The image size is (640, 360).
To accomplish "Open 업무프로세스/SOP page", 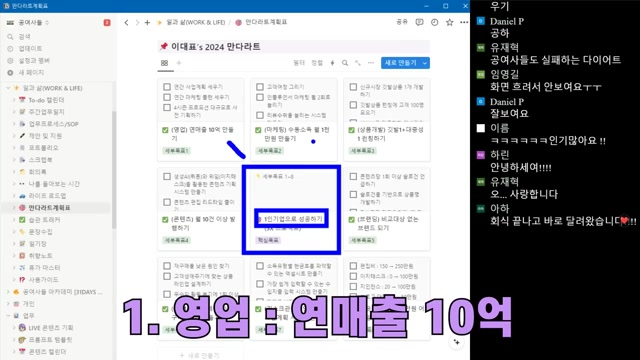I will (x=53, y=124).
